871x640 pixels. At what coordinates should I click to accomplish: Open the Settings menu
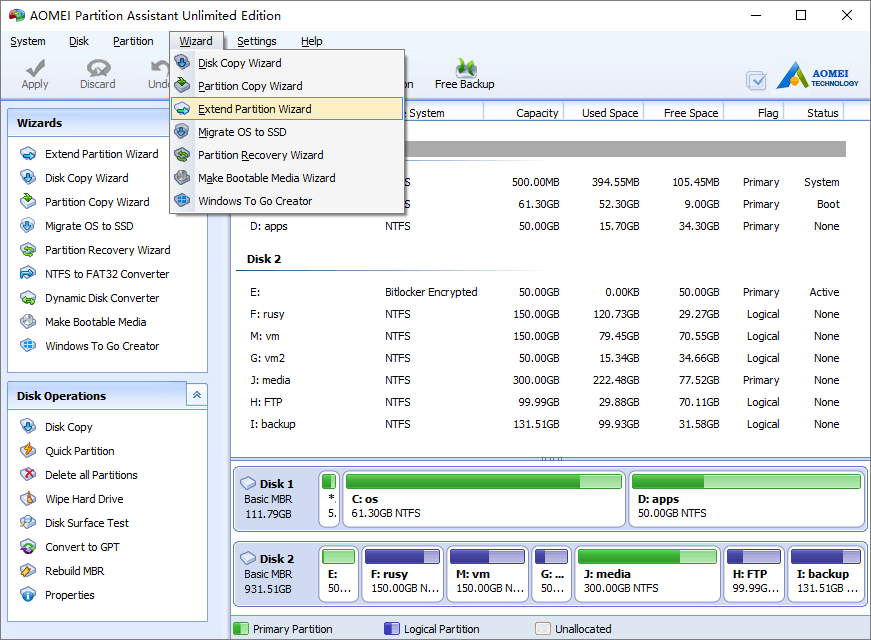click(257, 41)
